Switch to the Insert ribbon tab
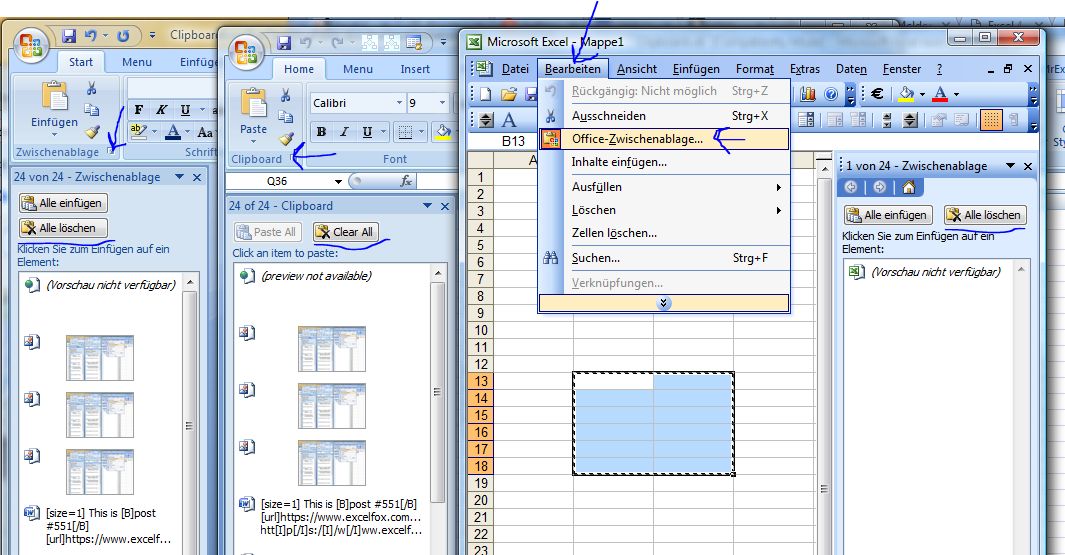This screenshot has height=555, width=1065. click(415, 69)
